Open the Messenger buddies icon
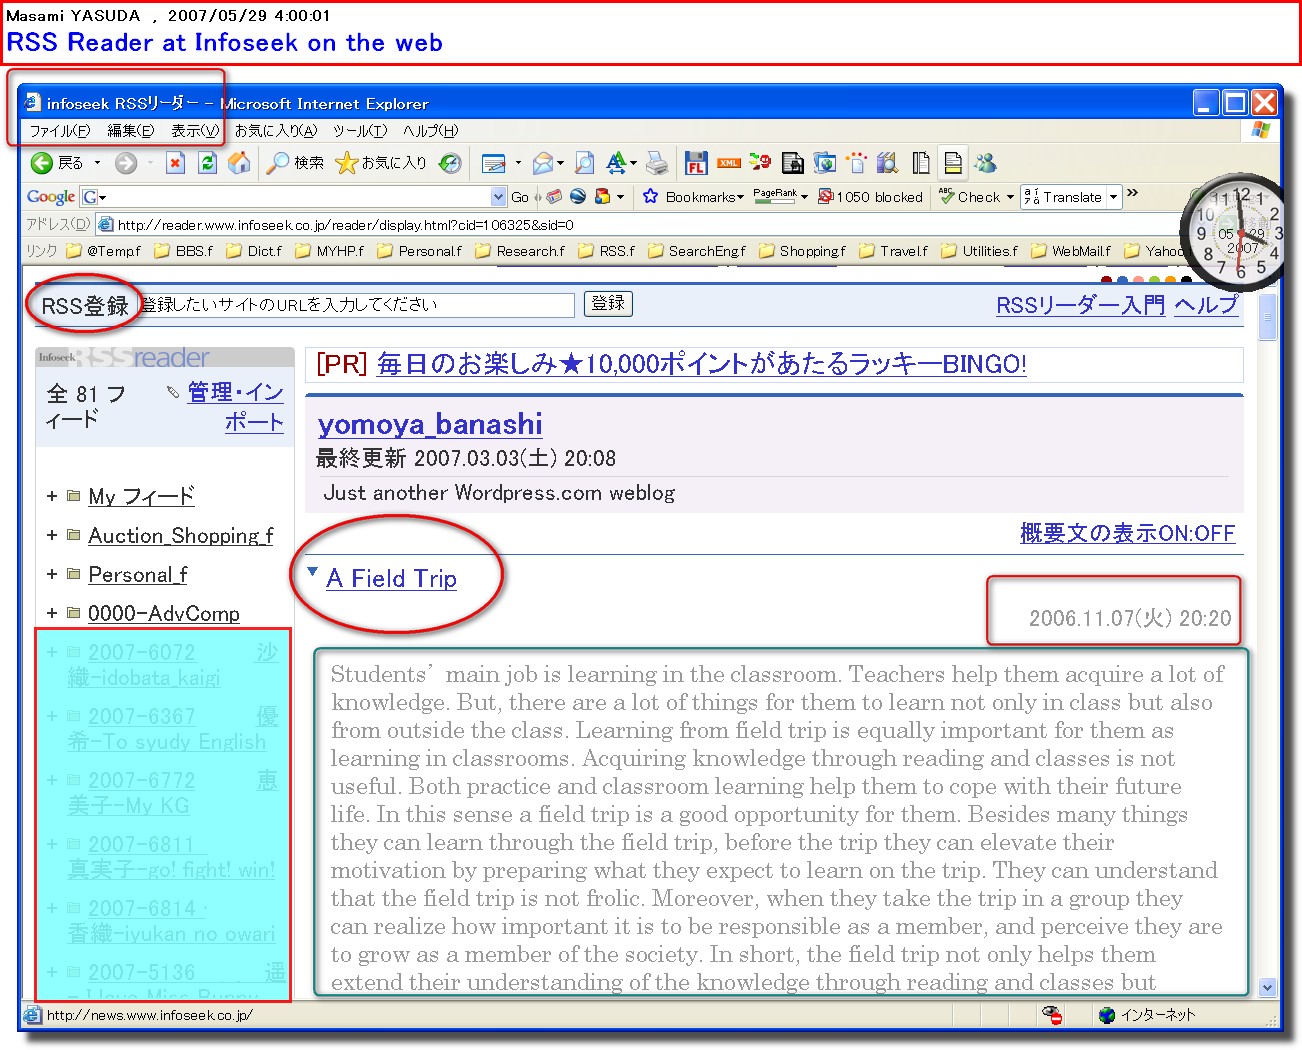Screen dimensions: 1302x1050 coord(985,163)
